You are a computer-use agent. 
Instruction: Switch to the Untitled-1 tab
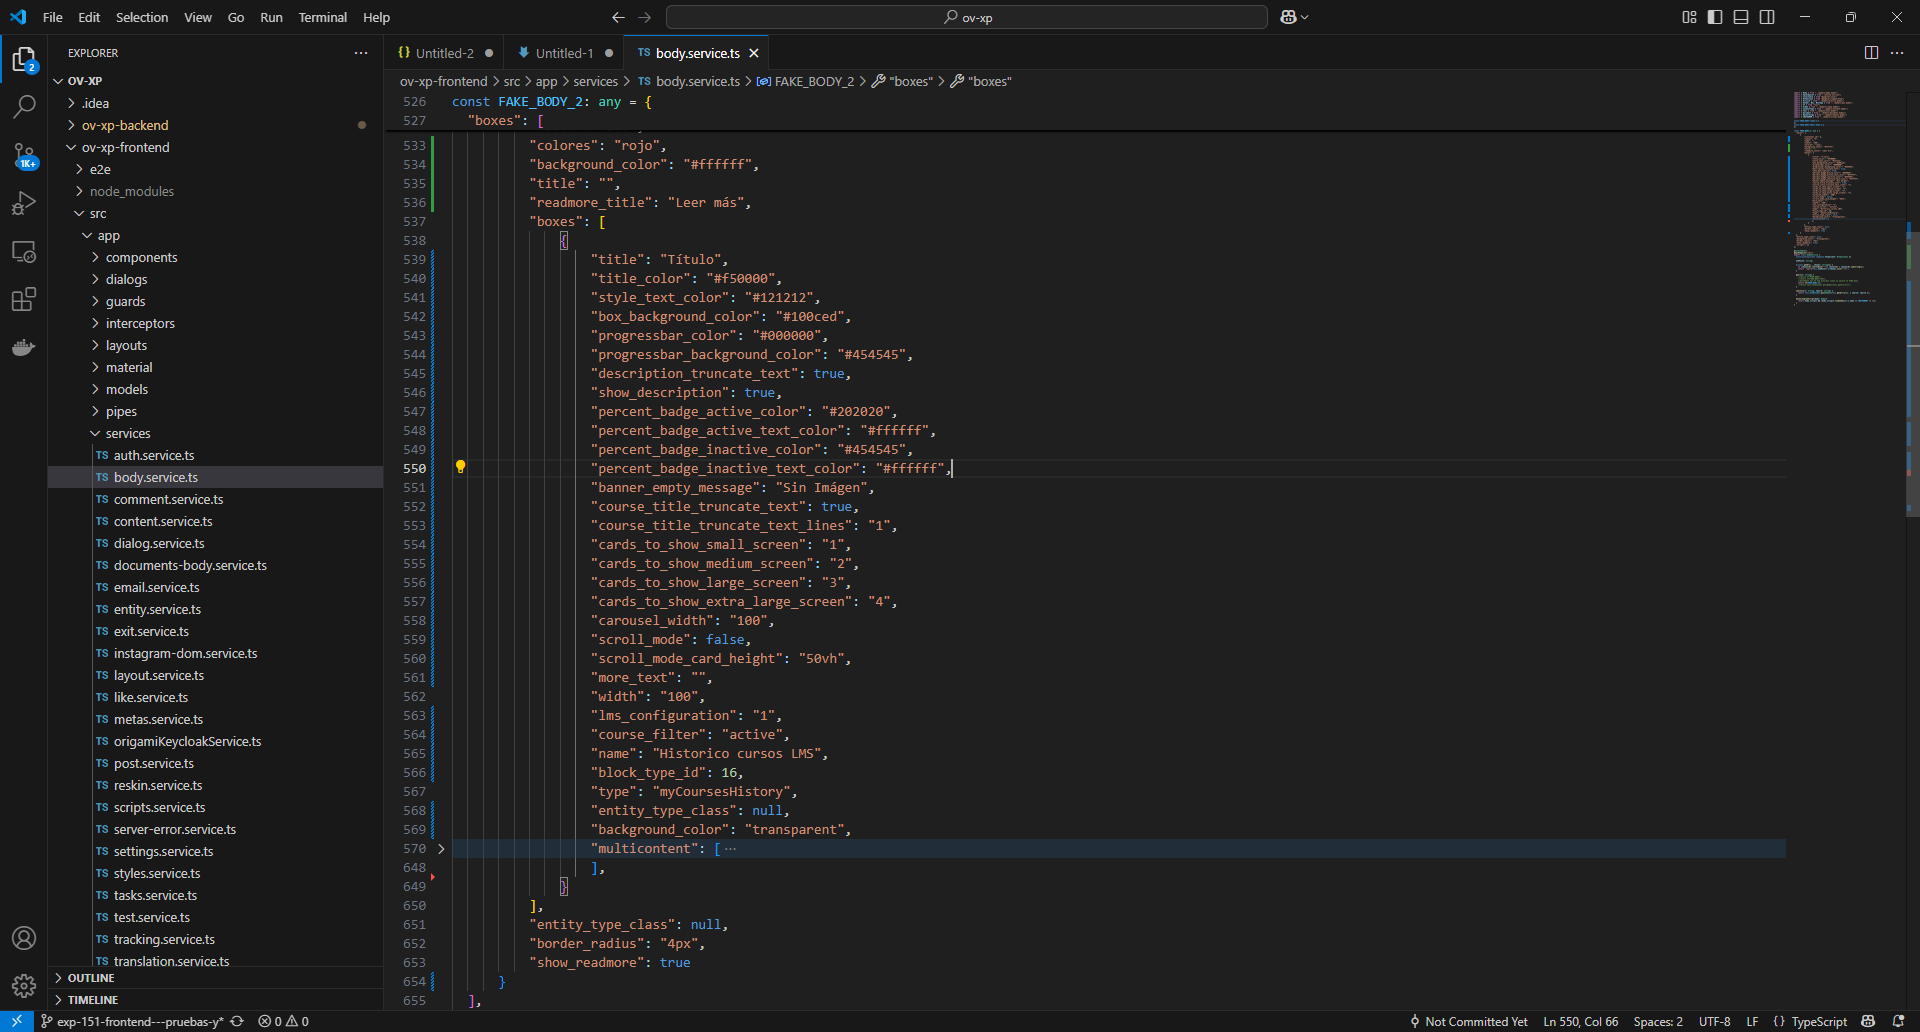click(564, 53)
